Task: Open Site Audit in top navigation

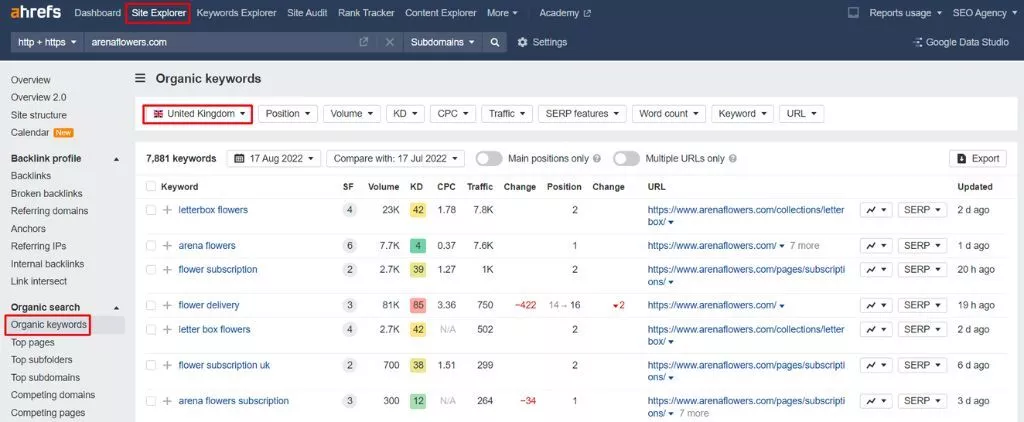Action: (x=308, y=12)
